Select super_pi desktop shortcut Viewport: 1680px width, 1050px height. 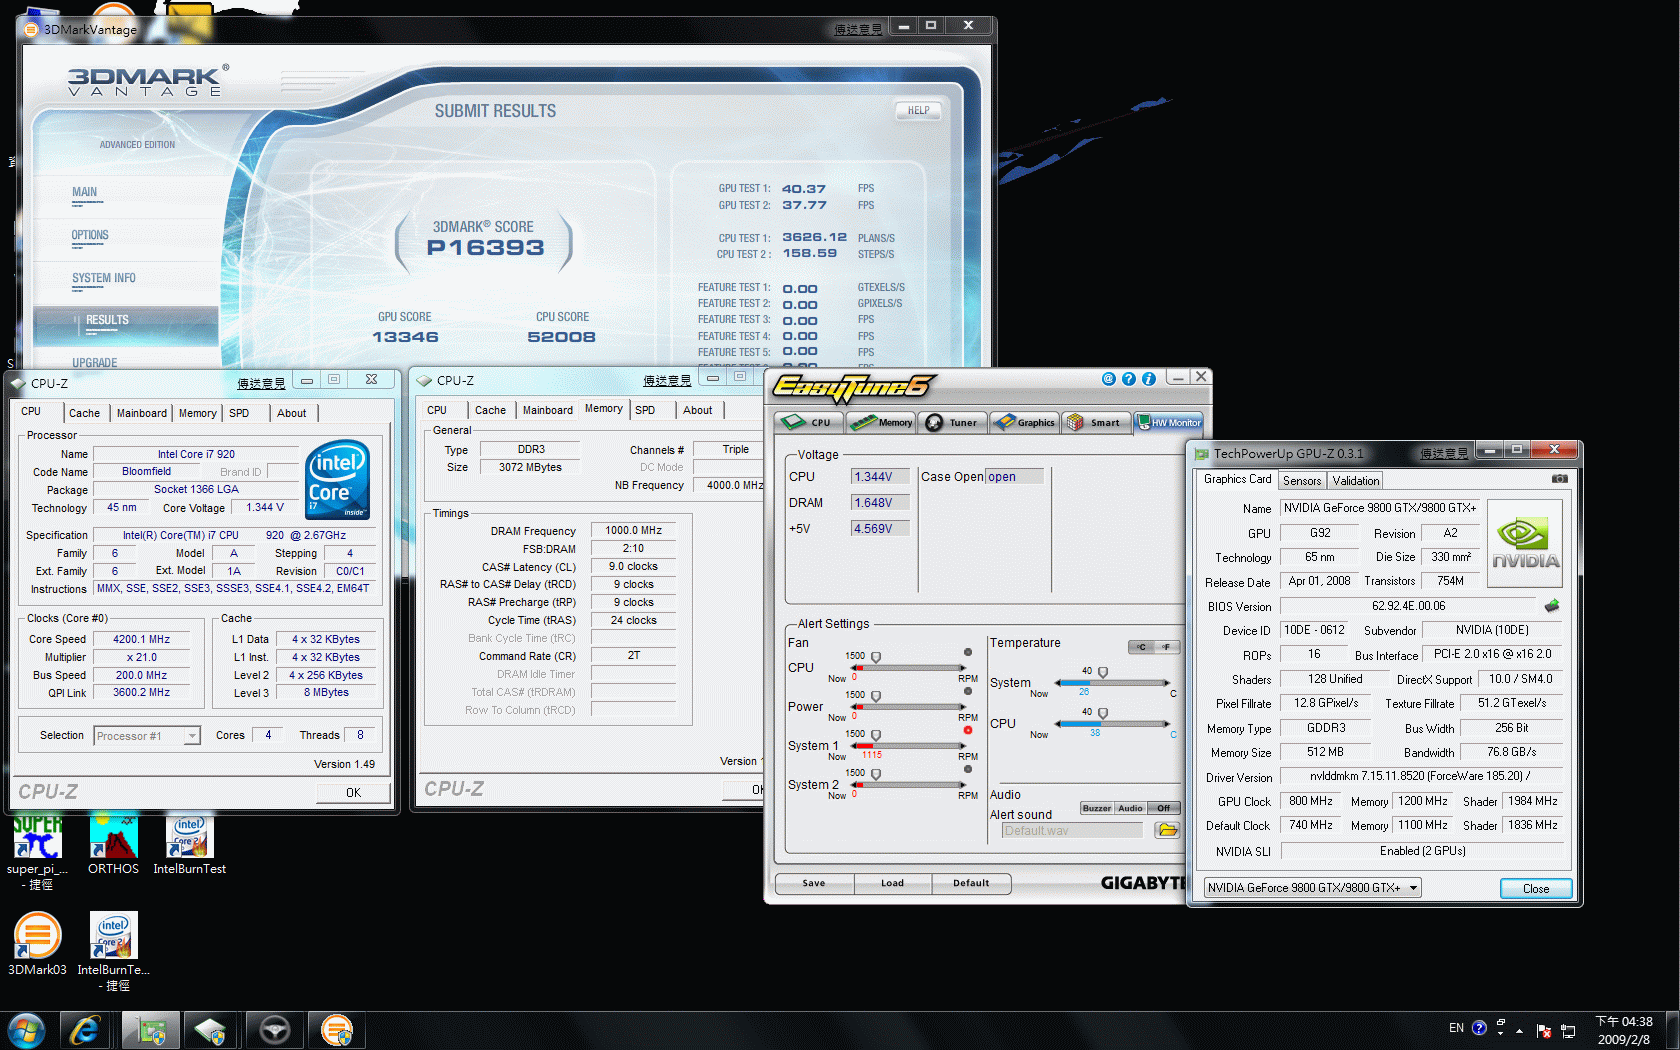[x=38, y=852]
